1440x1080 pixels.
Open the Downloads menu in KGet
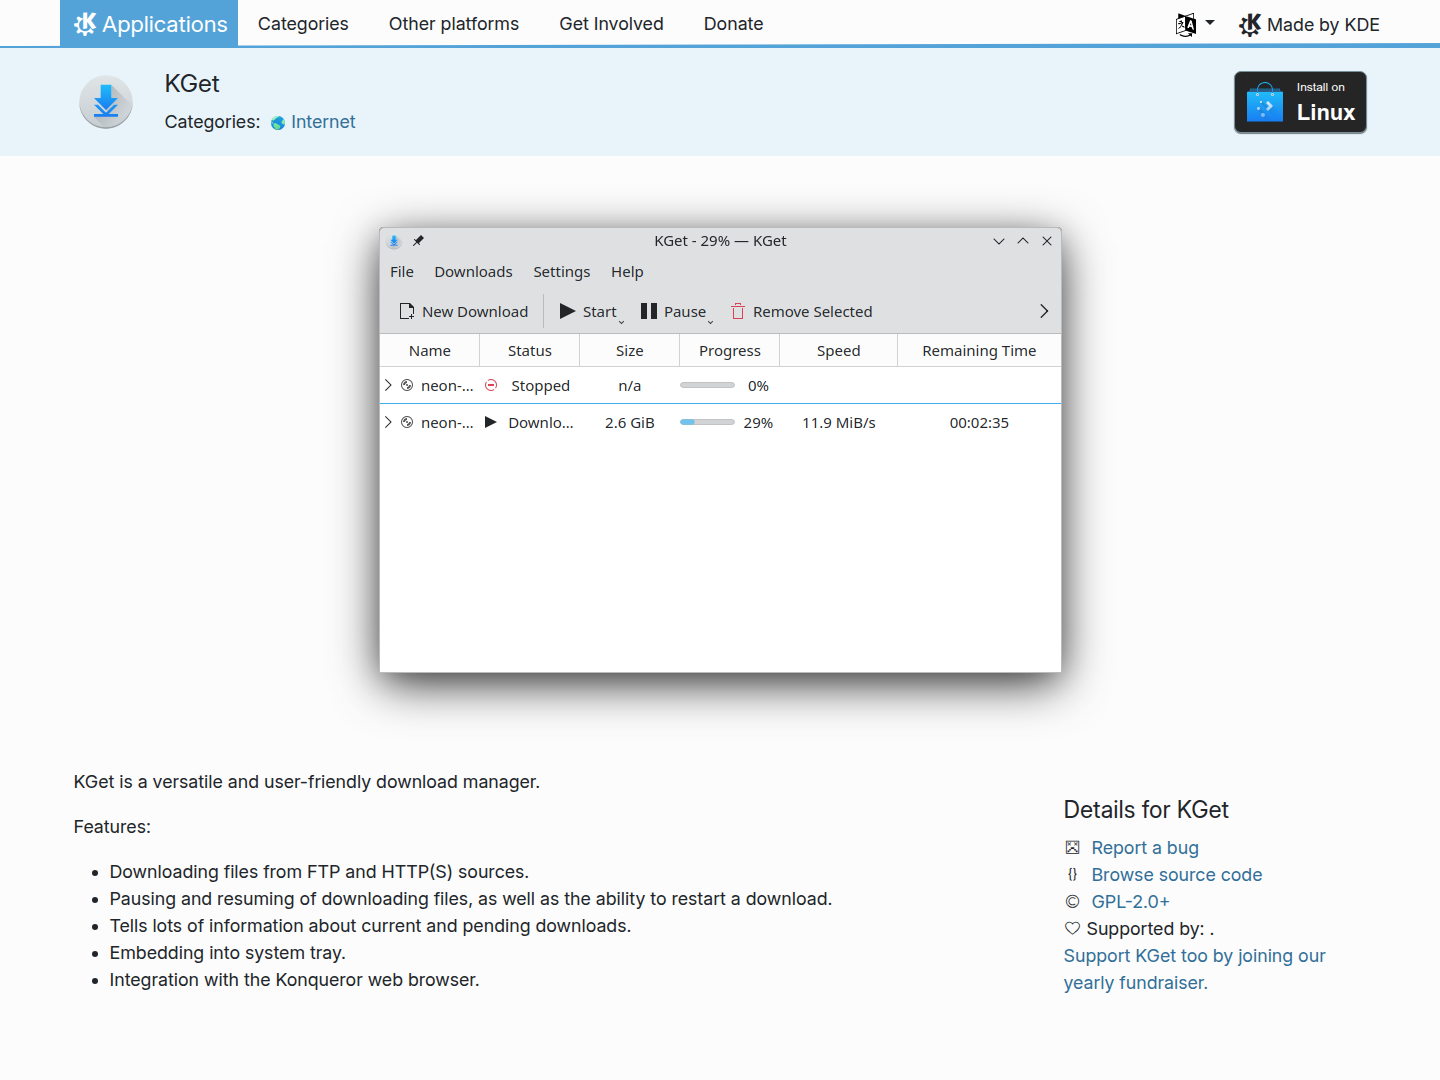(x=473, y=272)
